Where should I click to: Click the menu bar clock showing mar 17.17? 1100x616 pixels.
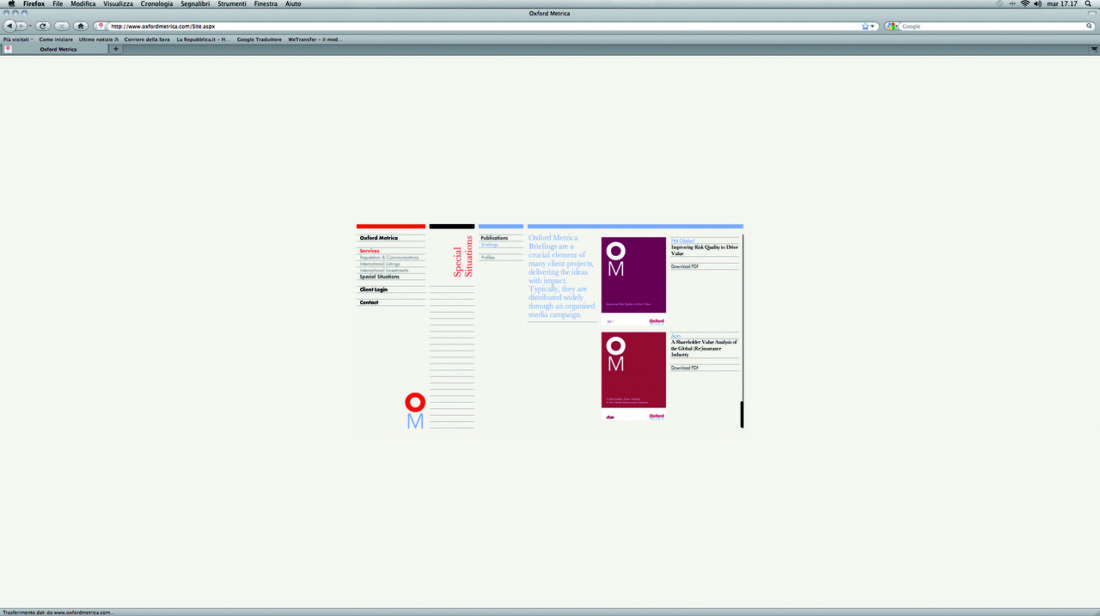coord(1061,4)
